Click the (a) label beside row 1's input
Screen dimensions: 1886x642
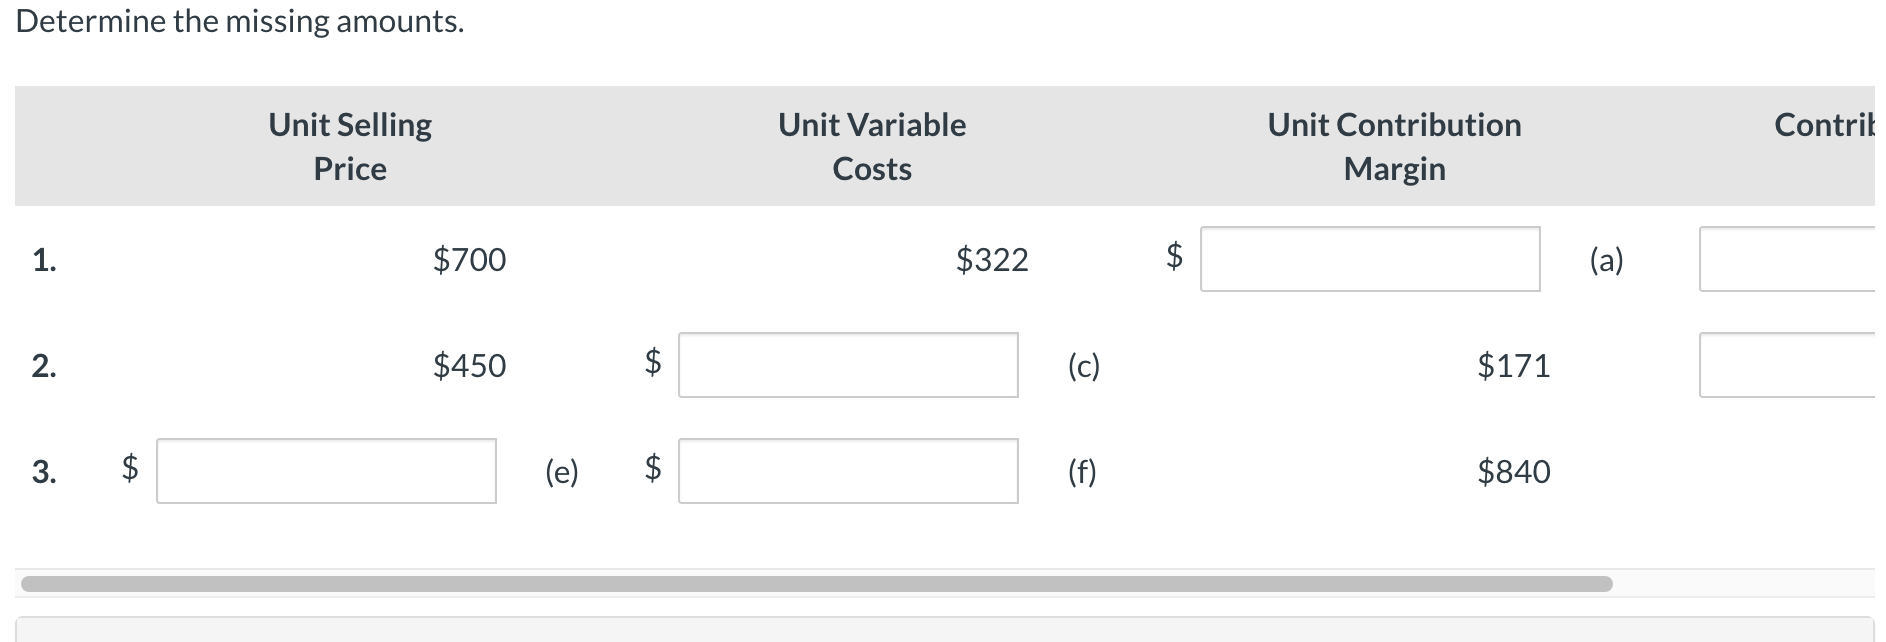pyautogui.click(x=1606, y=260)
